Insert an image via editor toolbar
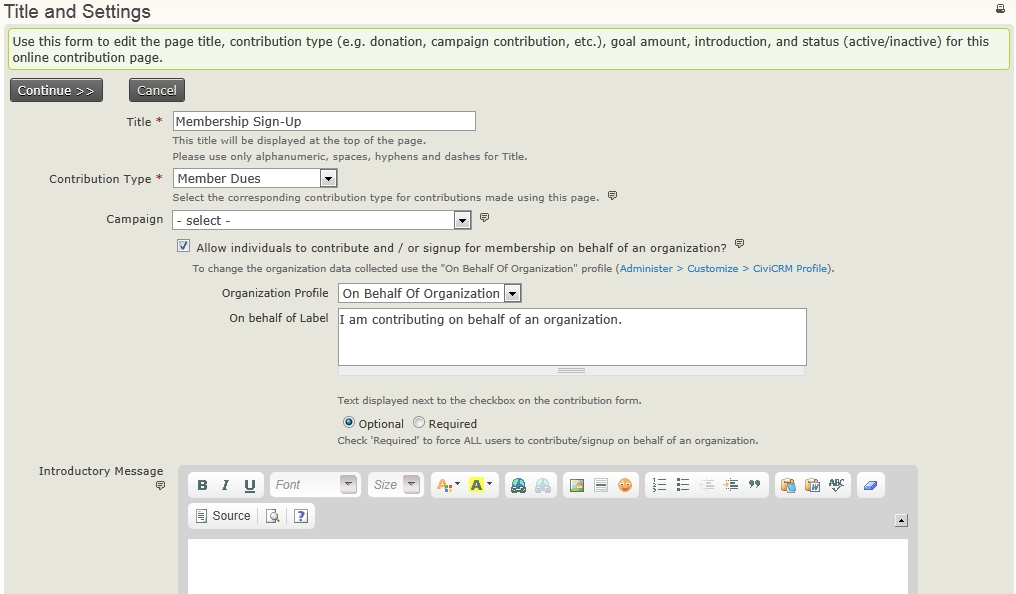1016x594 pixels. tap(577, 485)
